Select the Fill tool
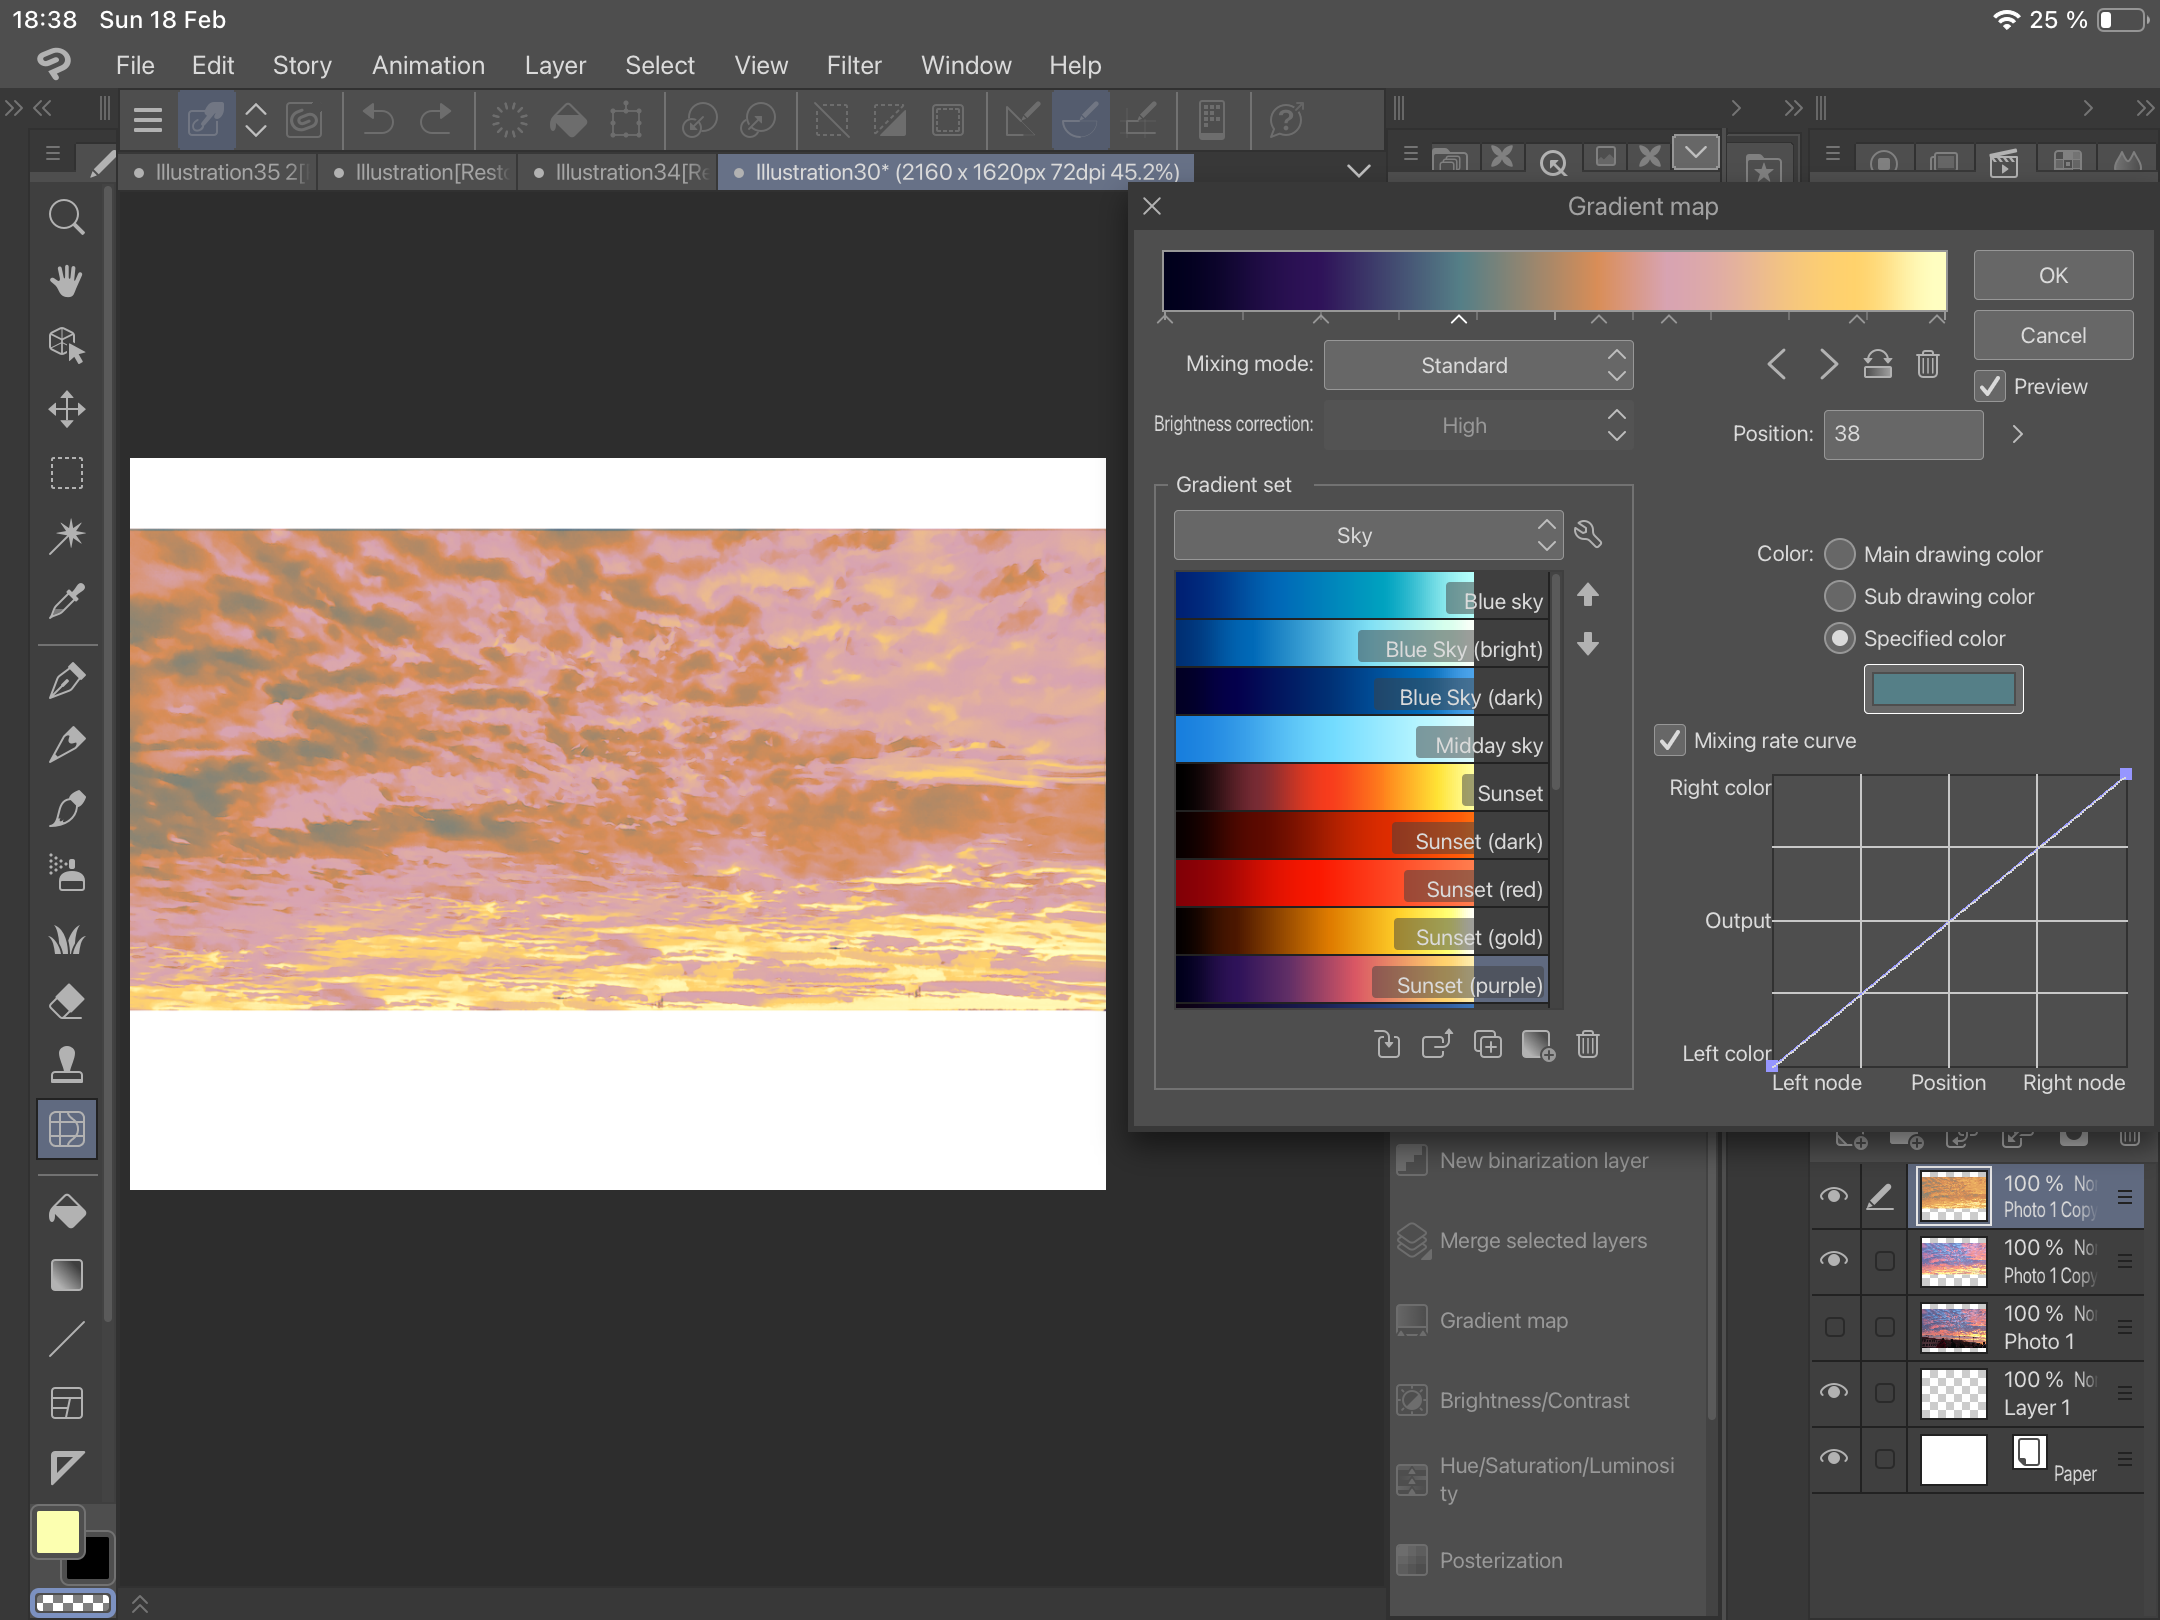2160x1620 pixels. coord(66,1210)
